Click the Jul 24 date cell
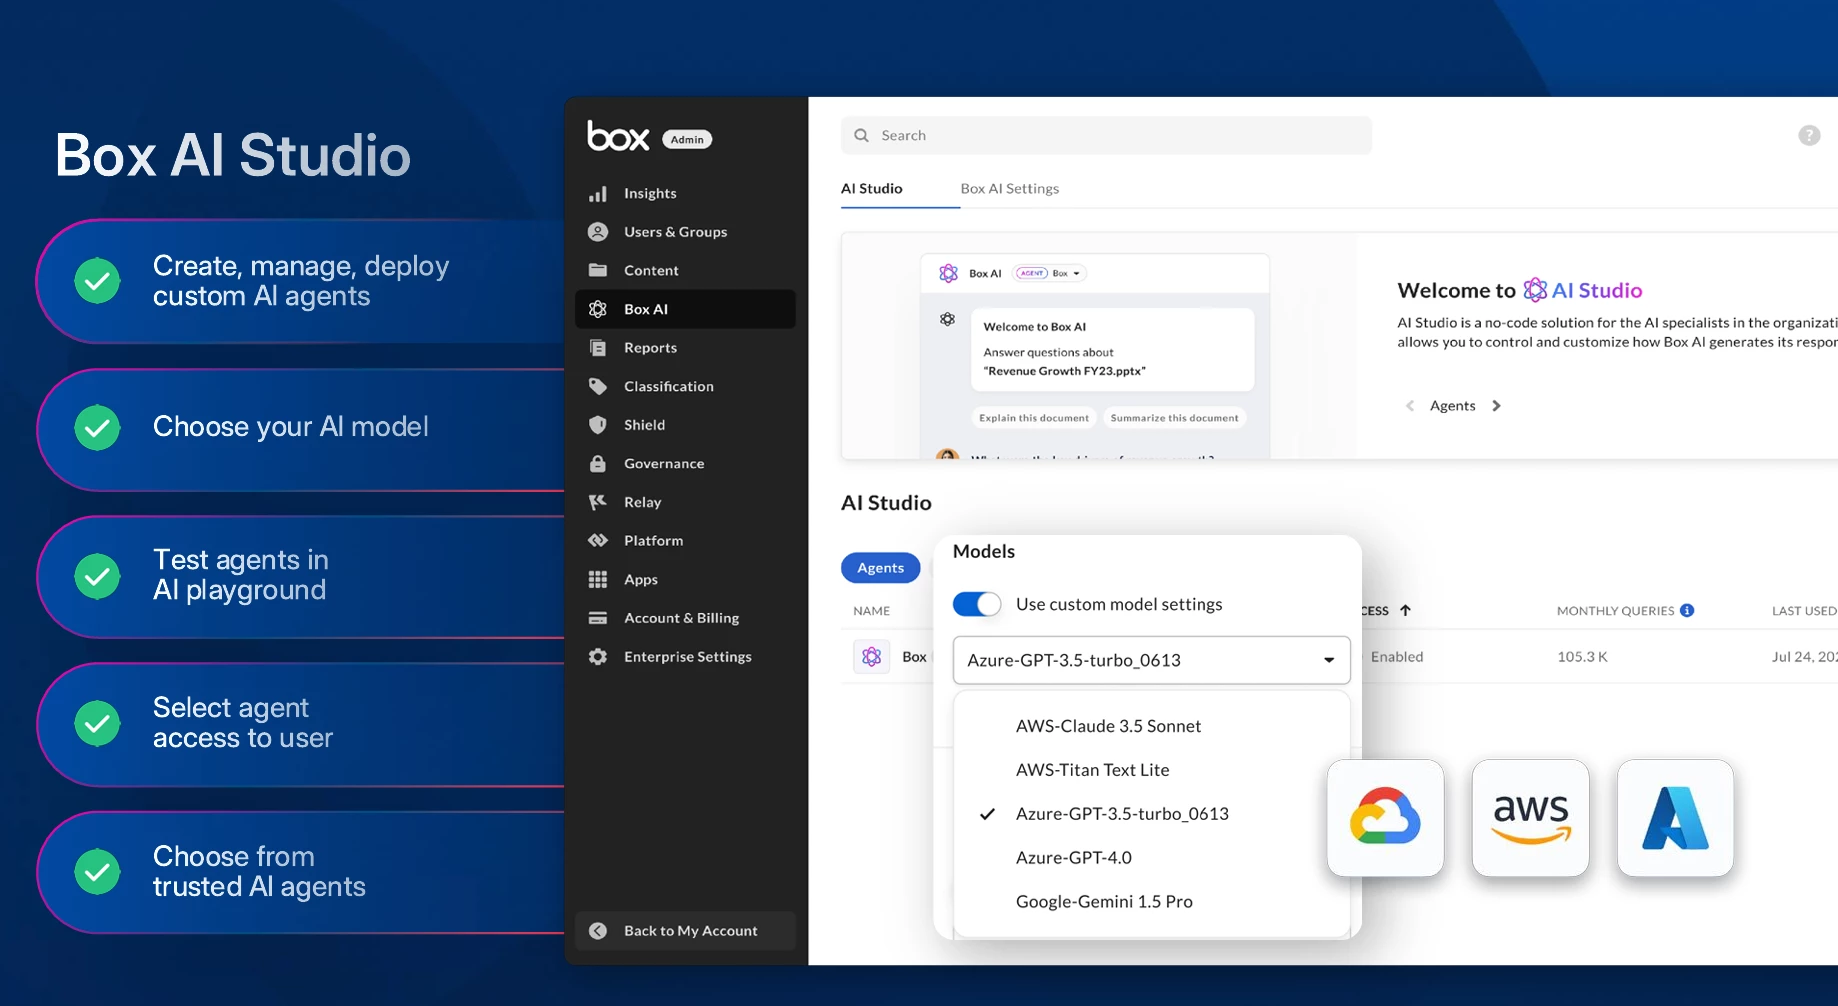This screenshot has height=1006, width=1838. tap(1804, 657)
